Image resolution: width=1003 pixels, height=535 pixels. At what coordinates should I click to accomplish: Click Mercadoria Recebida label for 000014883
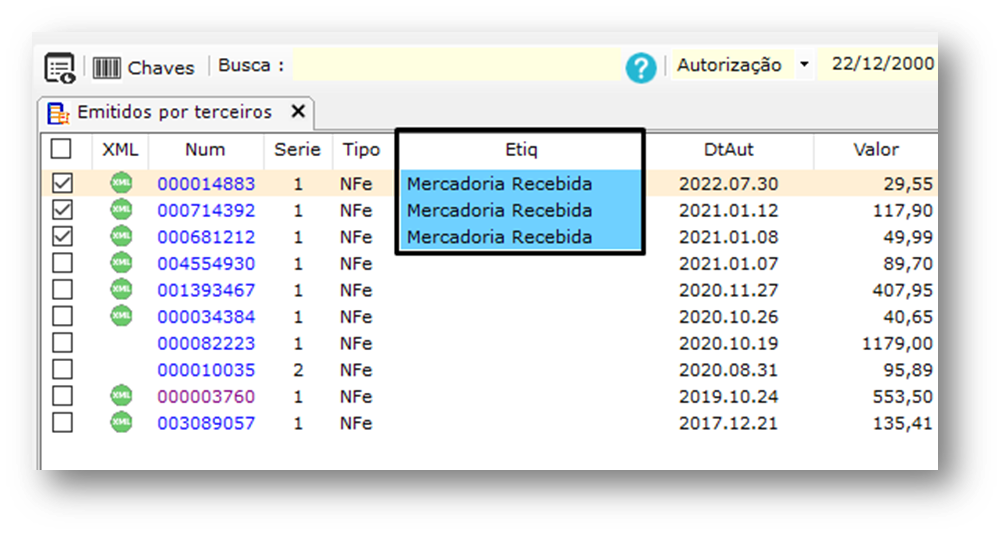pyautogui.click(x=500, y=184)
